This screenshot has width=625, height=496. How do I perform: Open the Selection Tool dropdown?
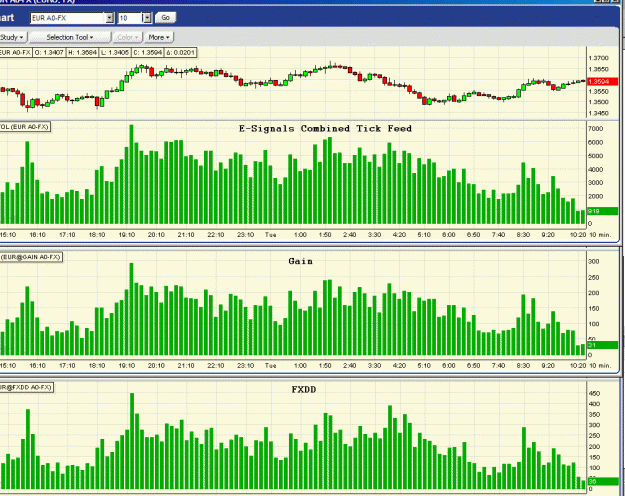(70, 37)
